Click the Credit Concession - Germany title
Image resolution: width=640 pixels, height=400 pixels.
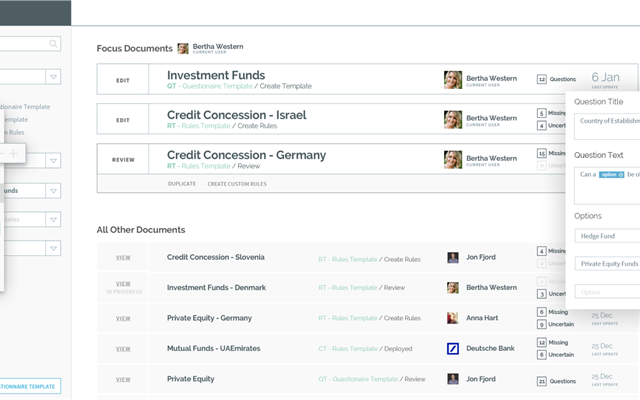(247, 155)
